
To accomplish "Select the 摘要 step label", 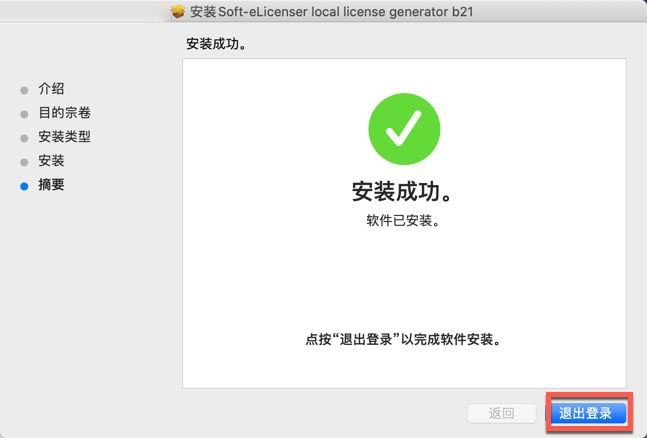I will [51, 185].
